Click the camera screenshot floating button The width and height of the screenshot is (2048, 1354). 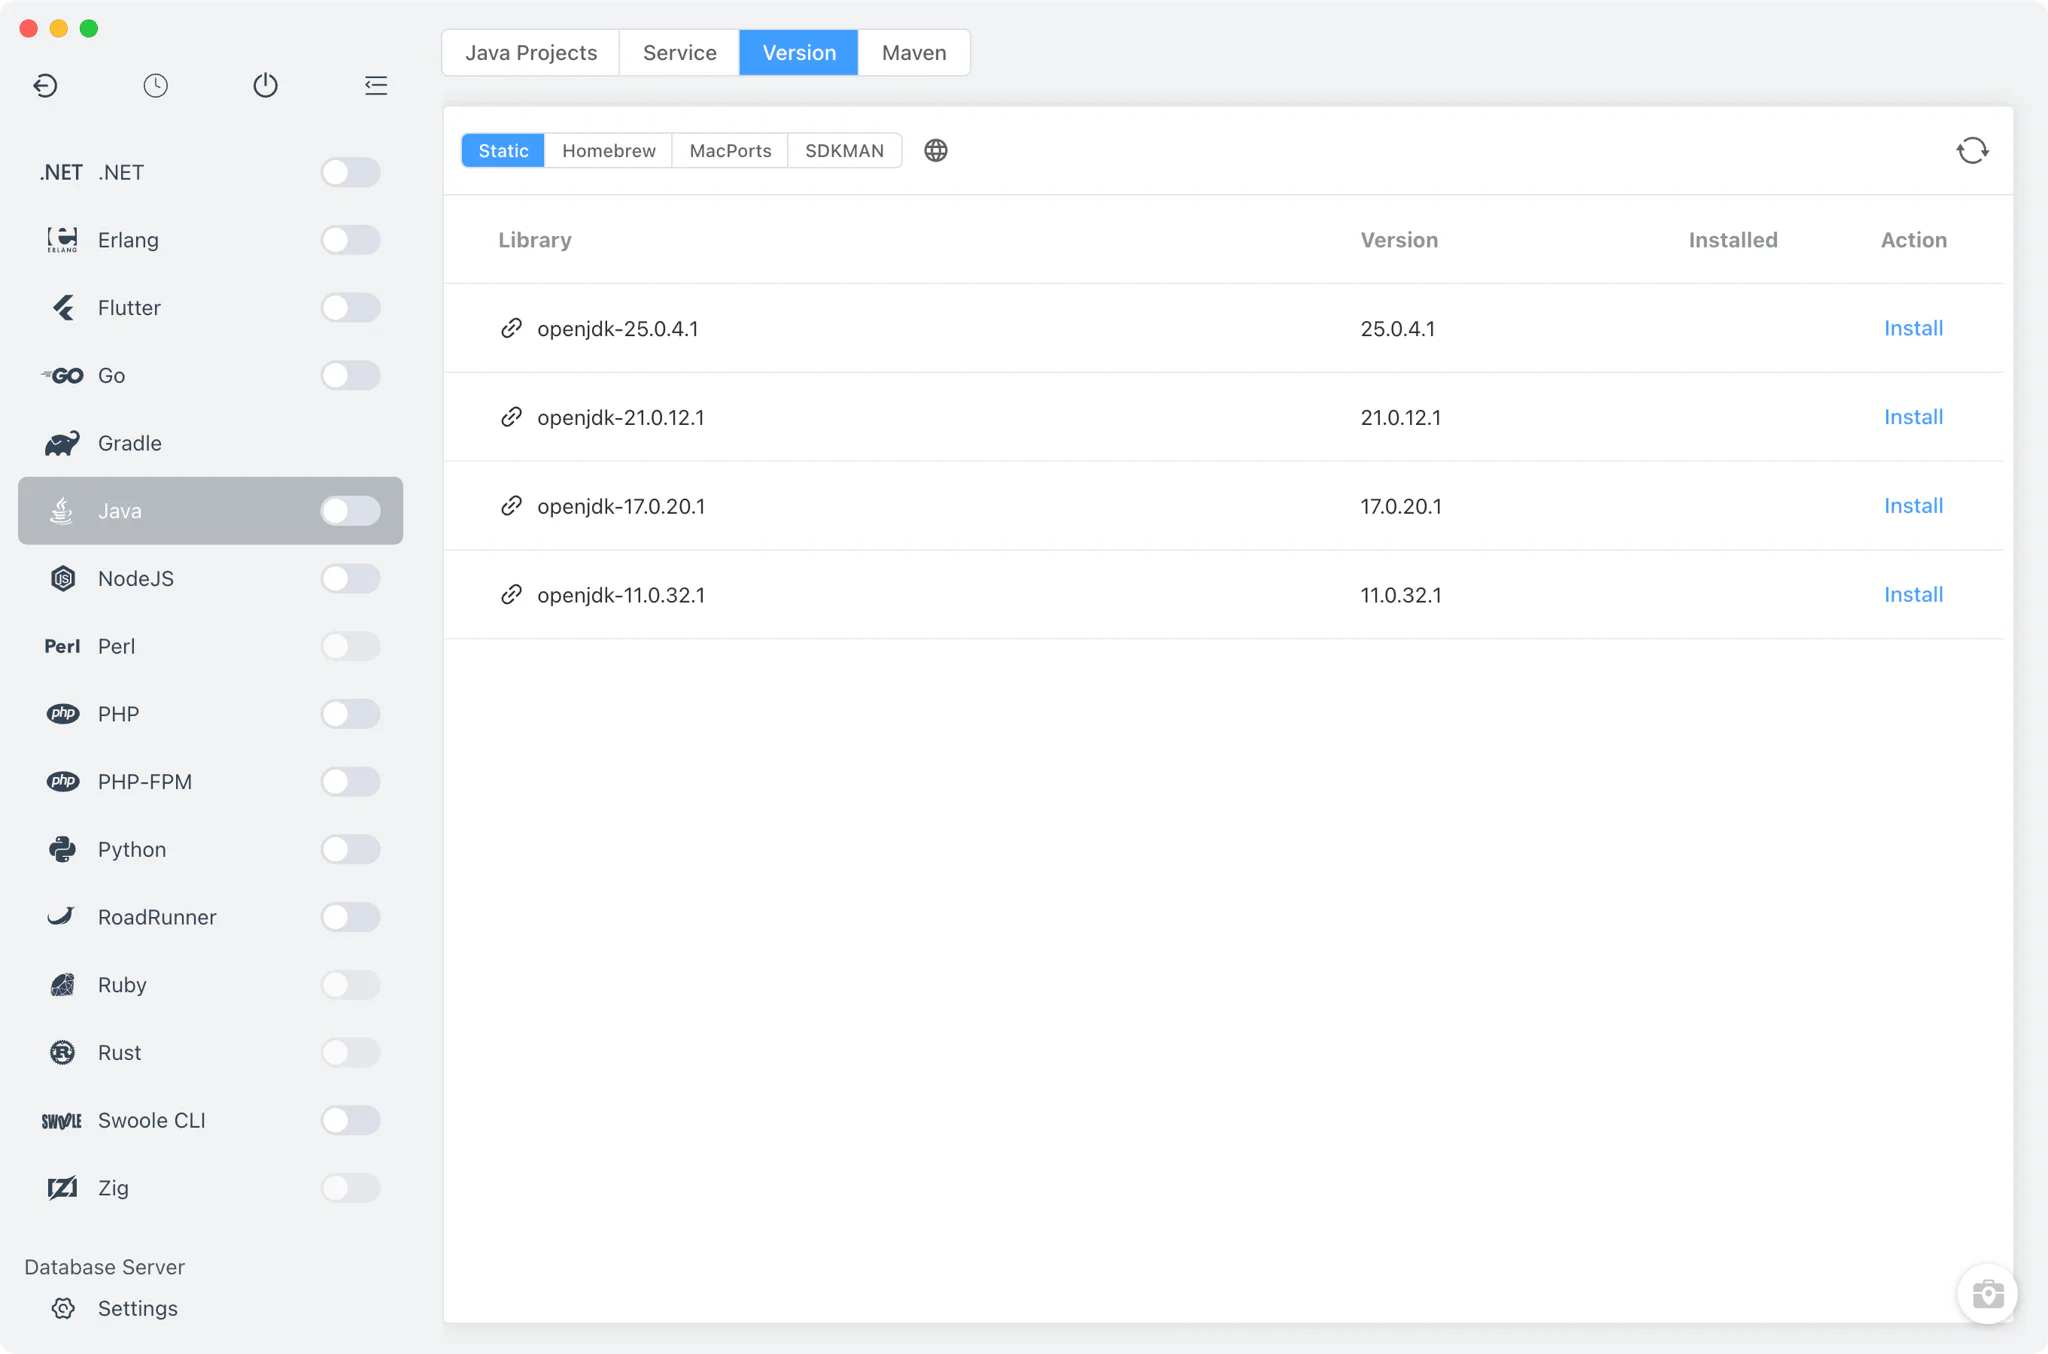pyautogui.click(x=1988, y=1294)
